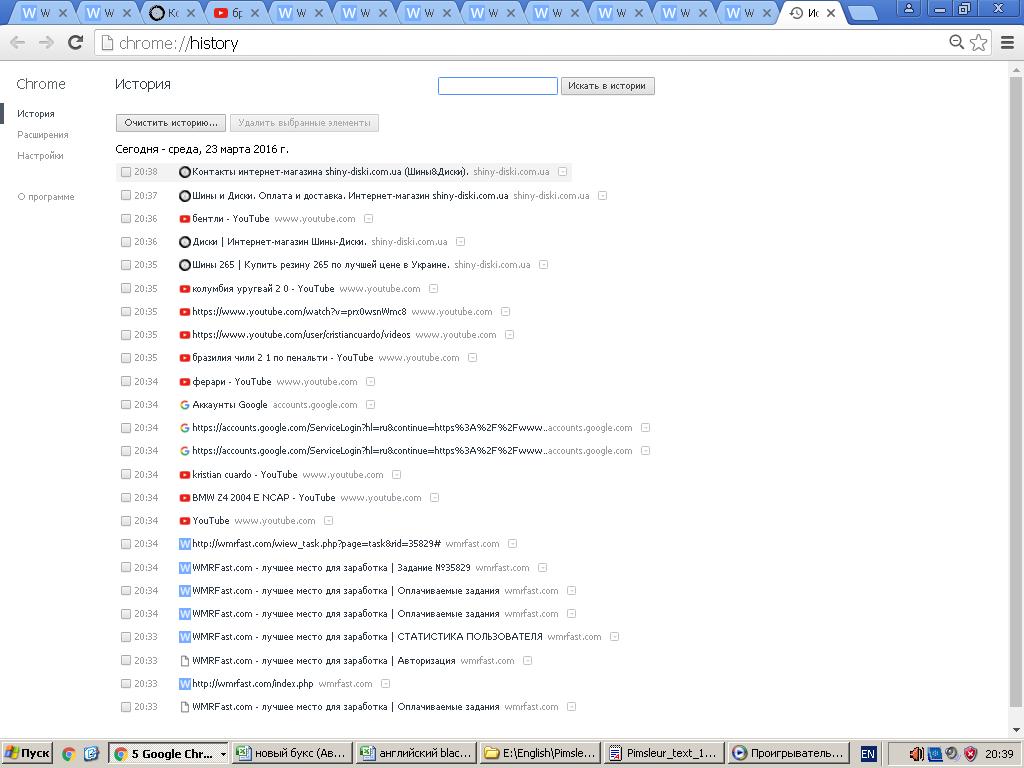Viewport: 1024px width, 768px height.
Task: Tick checkbox for 'бразилия чили 2 1' row
Action: coord(126,358)
